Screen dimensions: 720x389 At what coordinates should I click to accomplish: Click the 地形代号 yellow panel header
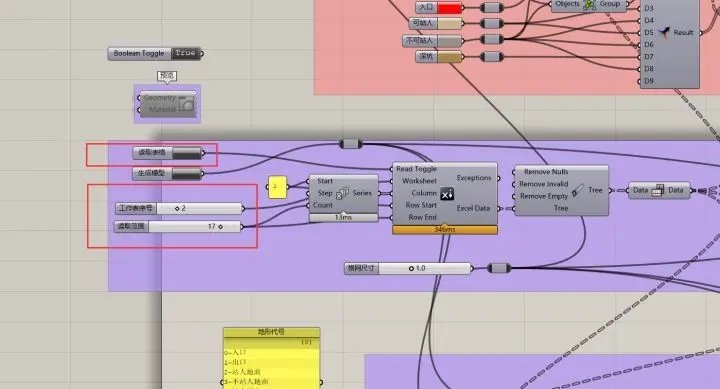click(271, 332)
